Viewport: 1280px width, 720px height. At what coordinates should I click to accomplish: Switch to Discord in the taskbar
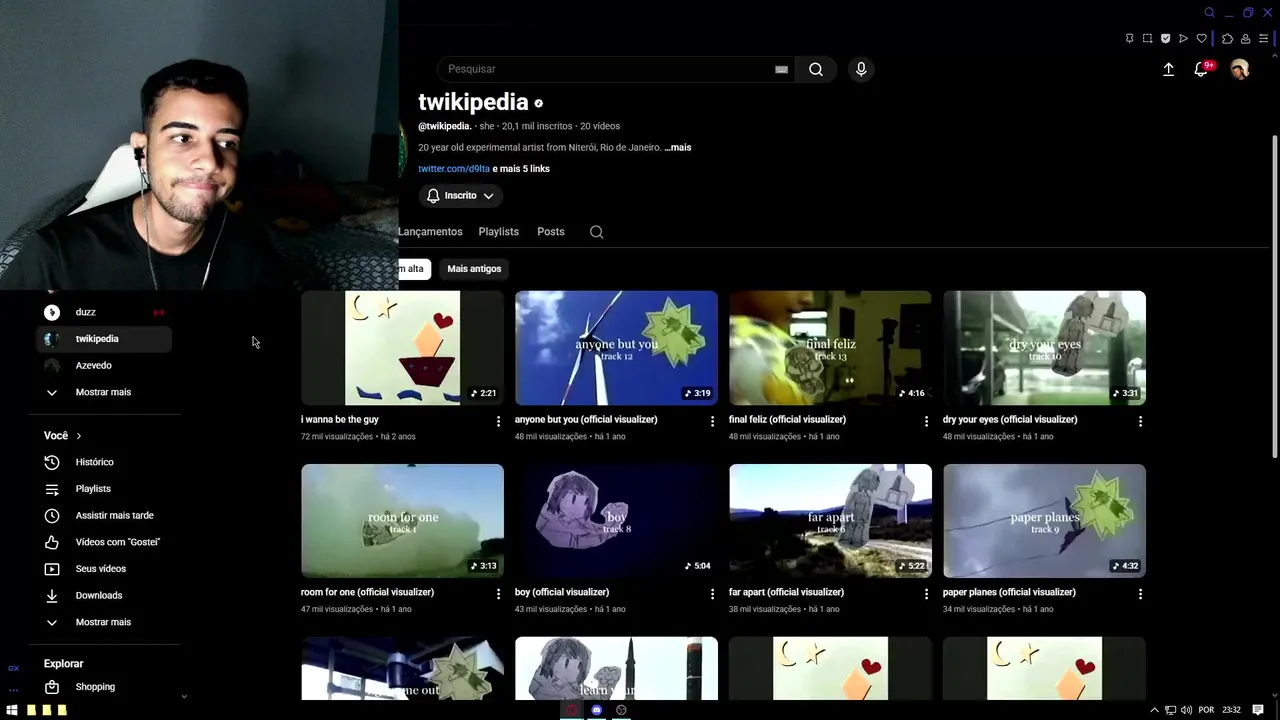(x=597, y=710)
